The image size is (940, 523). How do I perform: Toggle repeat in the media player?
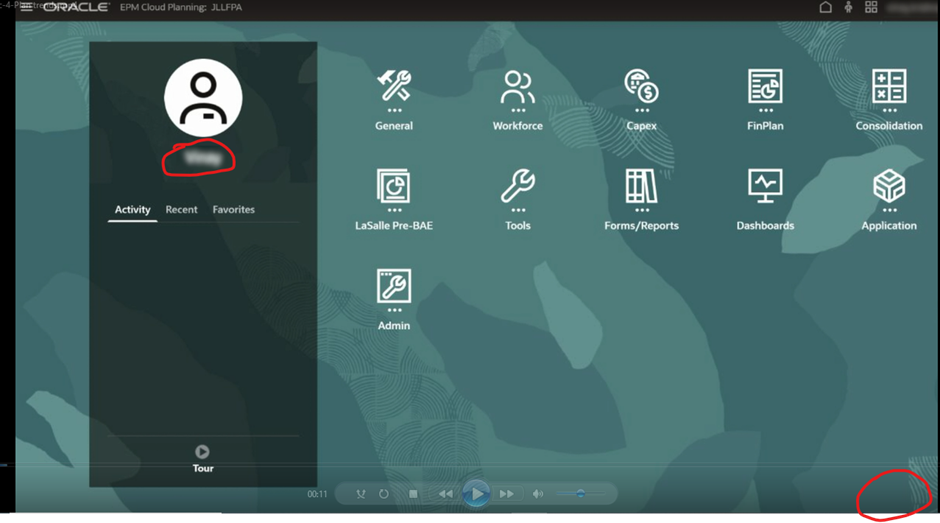tap(384, 494)
